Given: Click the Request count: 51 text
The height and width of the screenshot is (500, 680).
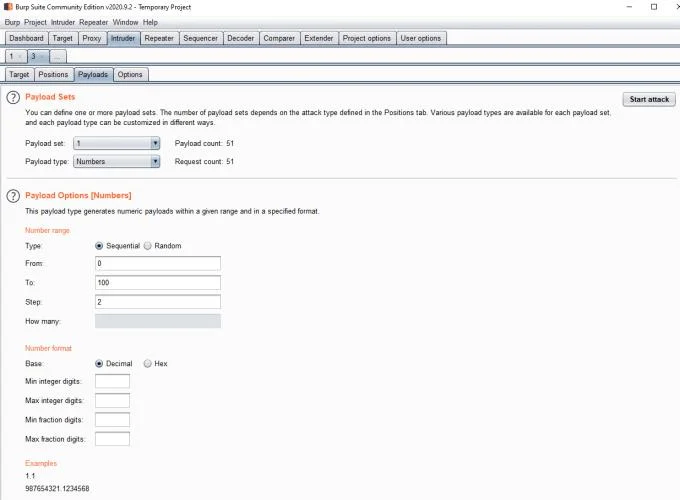Looking at the screenshot, I should [x=204, y=161].
